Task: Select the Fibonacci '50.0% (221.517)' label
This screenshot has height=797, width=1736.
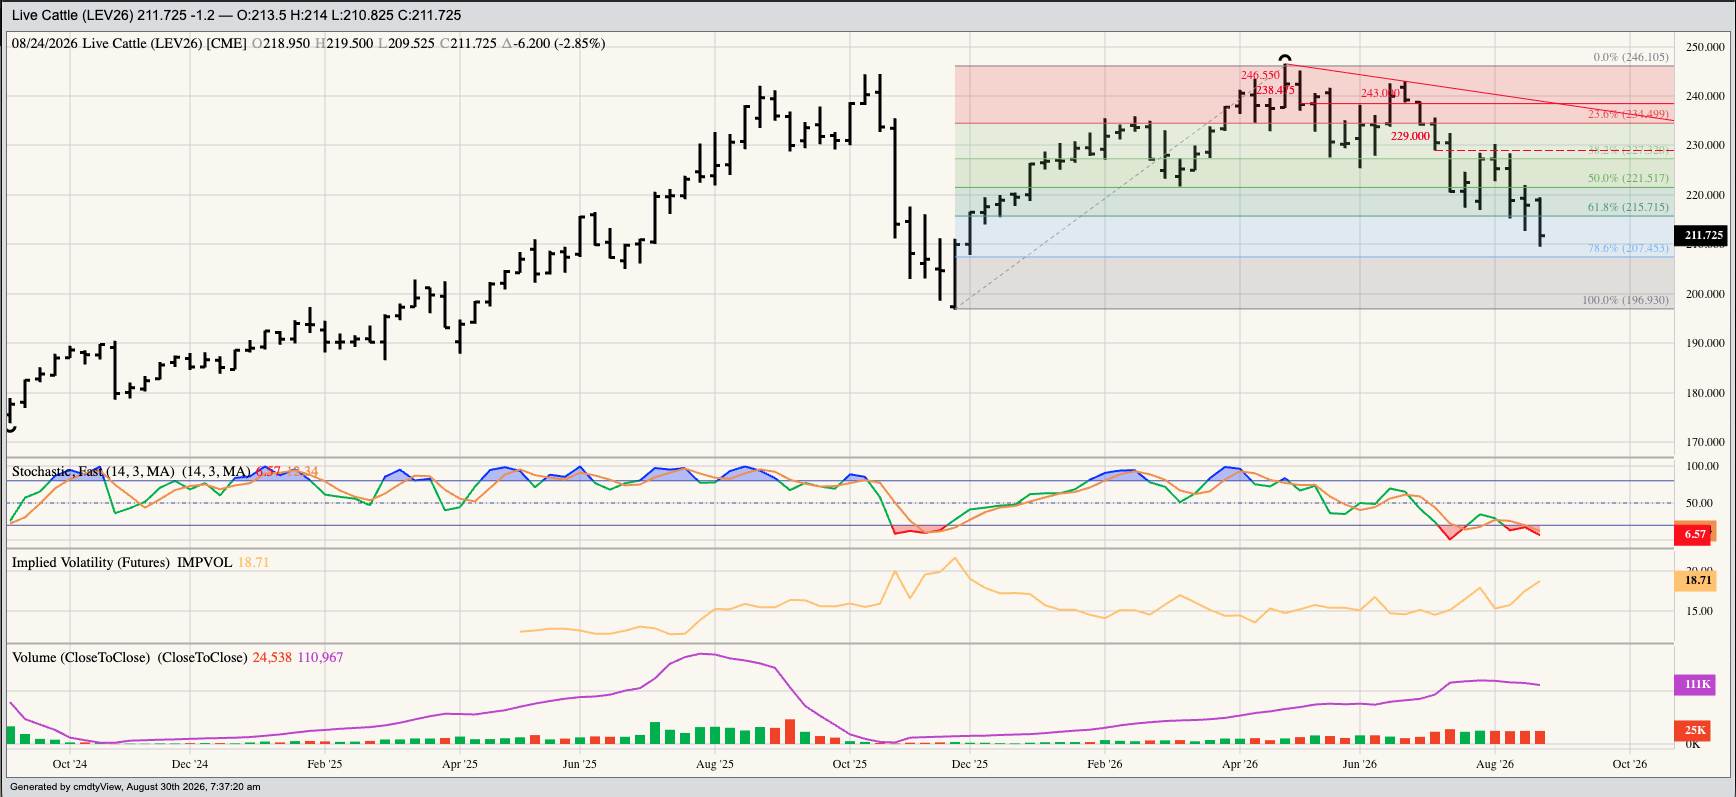Action: pyautogui.click(x=1628, y=178)
